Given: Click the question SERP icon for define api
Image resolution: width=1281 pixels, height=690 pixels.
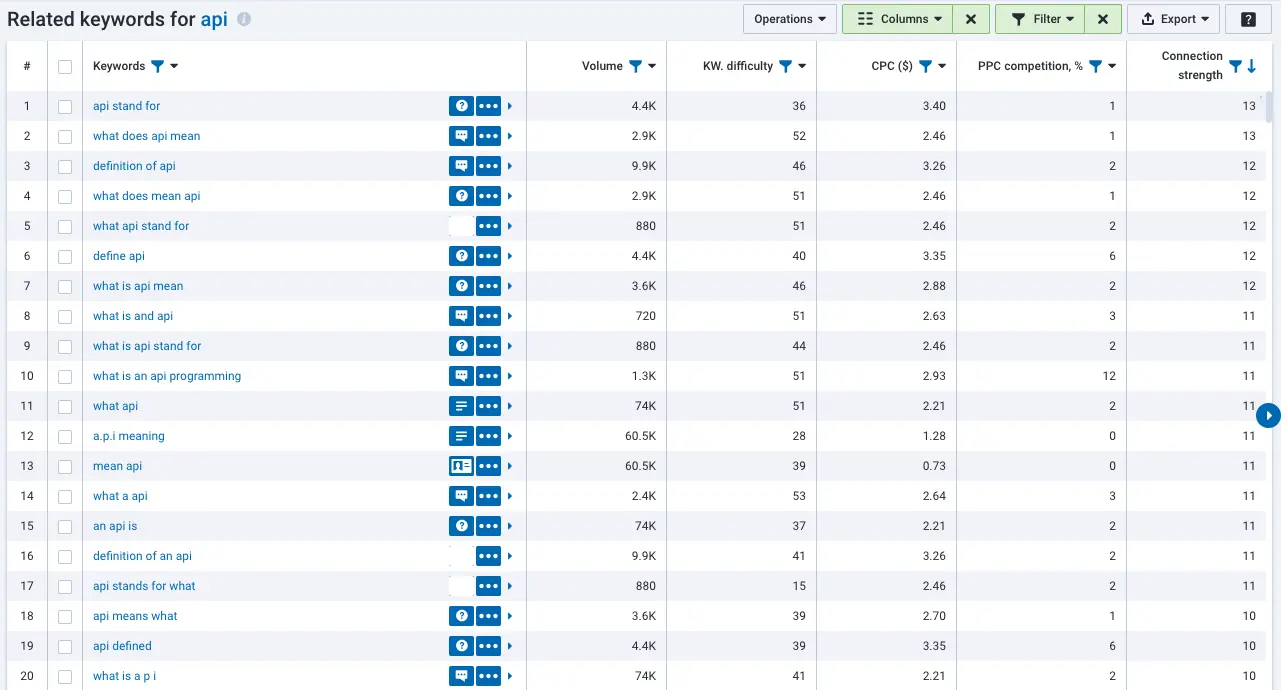Looking at the screenshot, I should pos(461,256).
